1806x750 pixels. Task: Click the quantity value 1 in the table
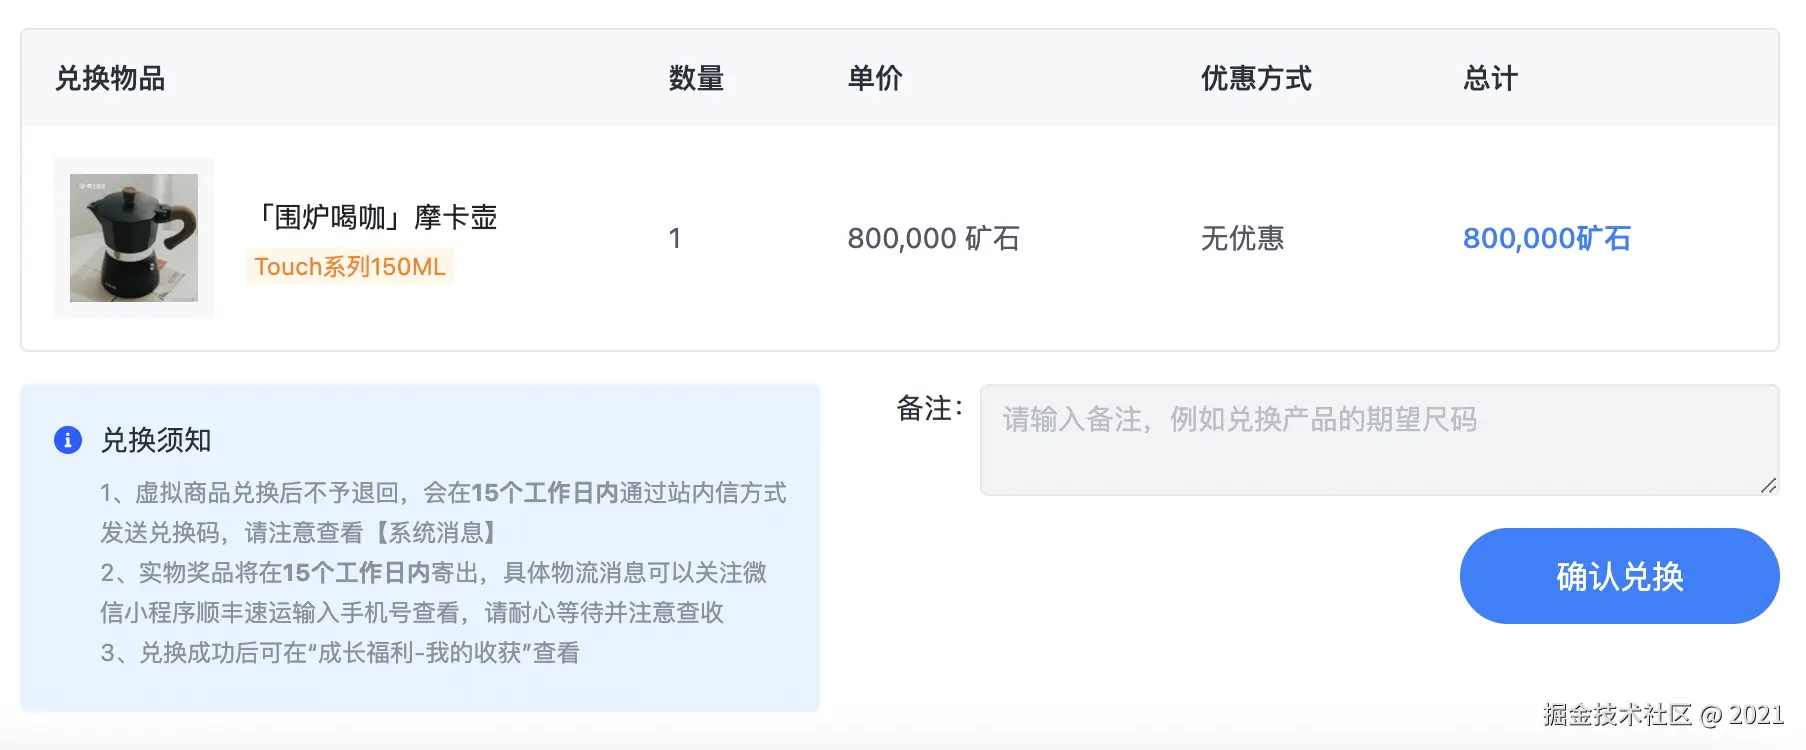click(676, 239)
